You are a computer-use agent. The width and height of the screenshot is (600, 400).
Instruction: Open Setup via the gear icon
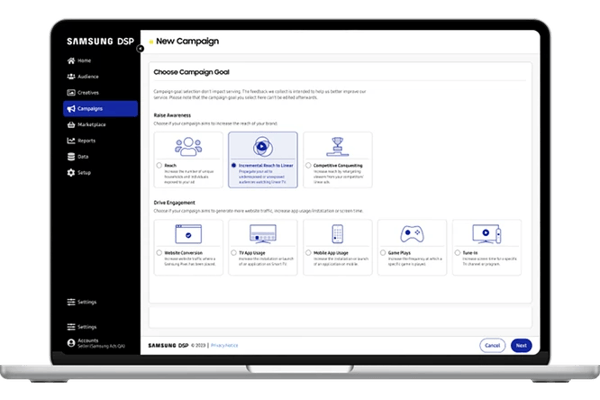70,173
